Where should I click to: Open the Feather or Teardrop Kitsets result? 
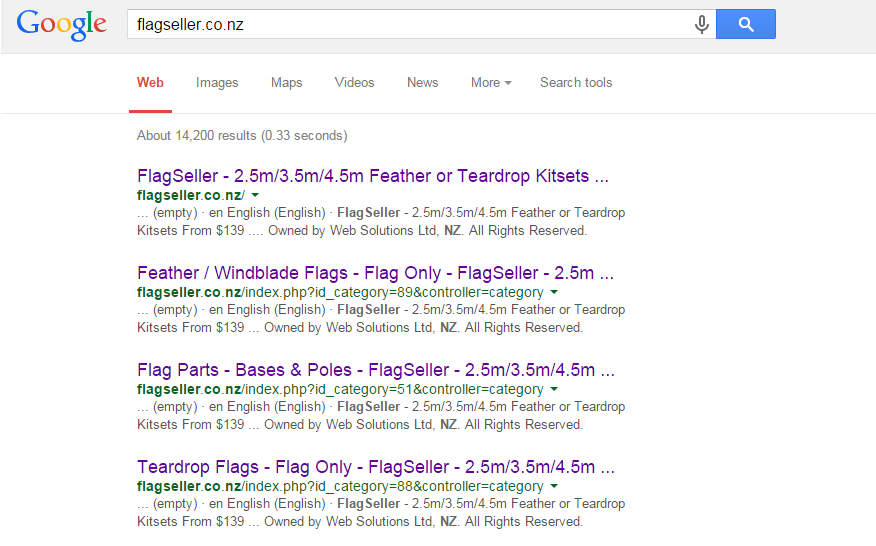click(x=373, y=176)
